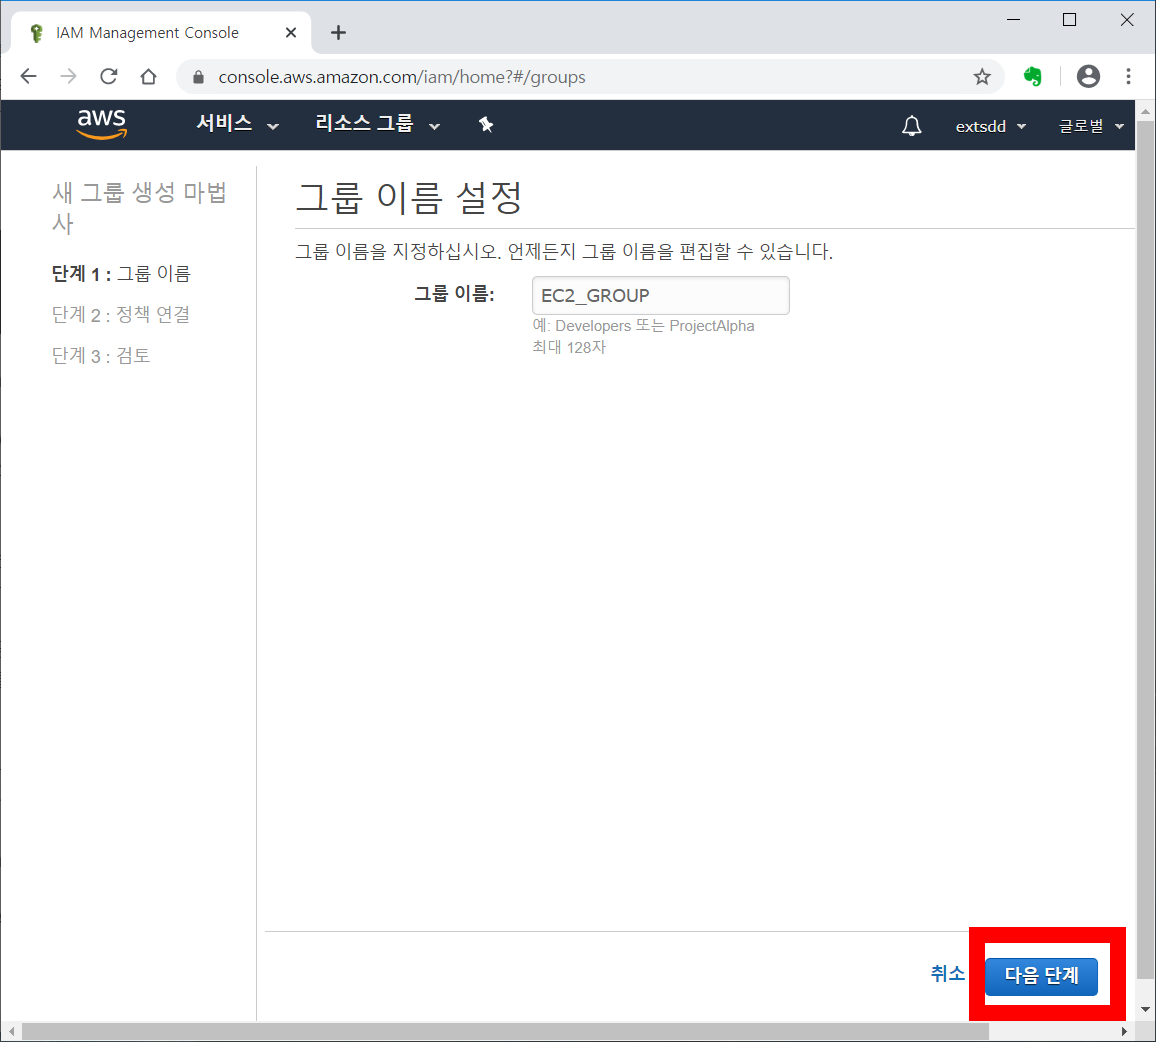Select step 단계 1 : 그룹 이름

pyautogui.click(x=121, y=274)
